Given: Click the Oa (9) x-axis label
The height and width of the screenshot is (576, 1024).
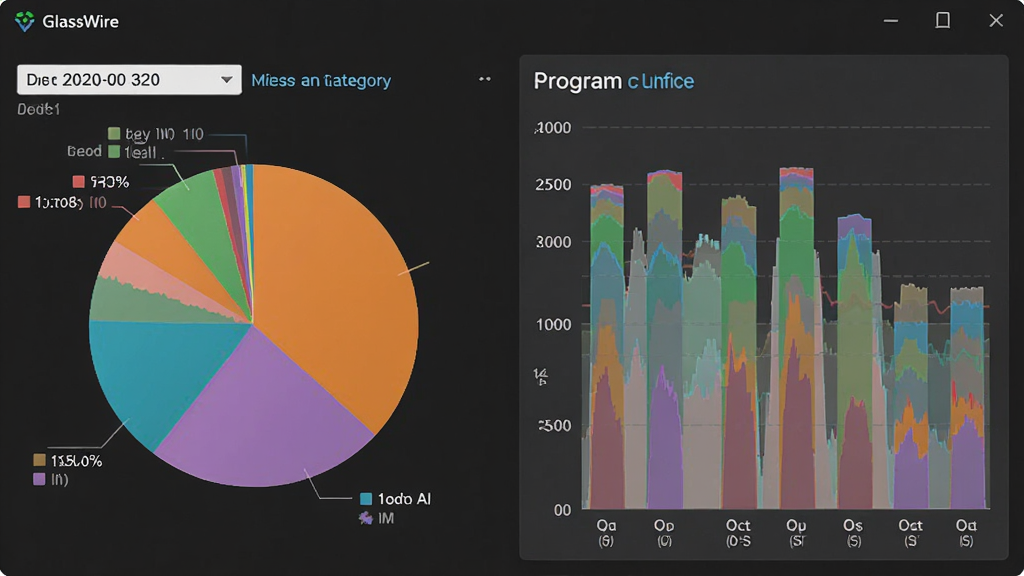Looking at the screenshot, I should pyautogui.click(x=606, y=533).
